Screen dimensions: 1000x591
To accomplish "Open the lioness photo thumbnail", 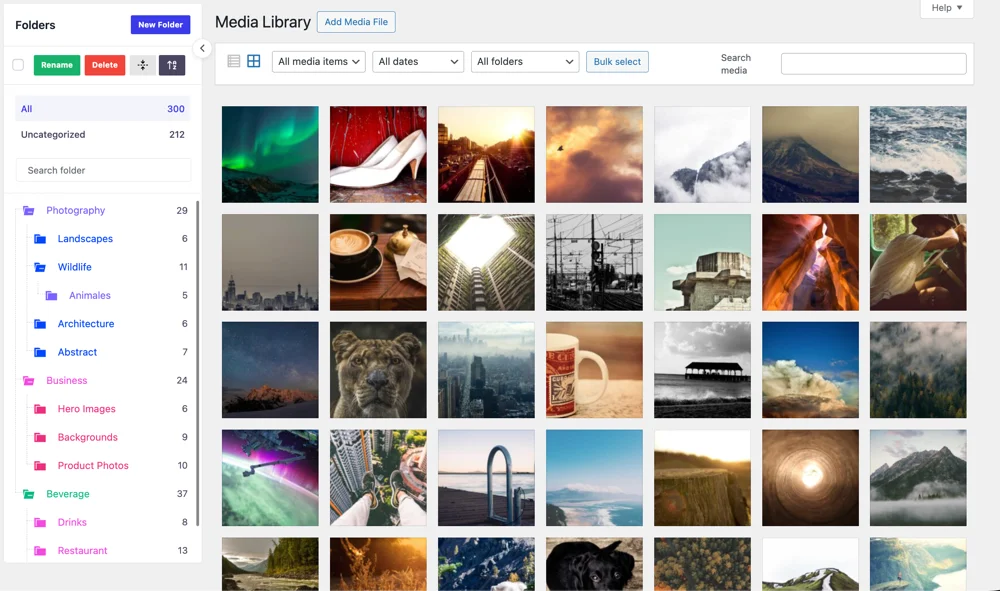I will [x=378, y=369].
